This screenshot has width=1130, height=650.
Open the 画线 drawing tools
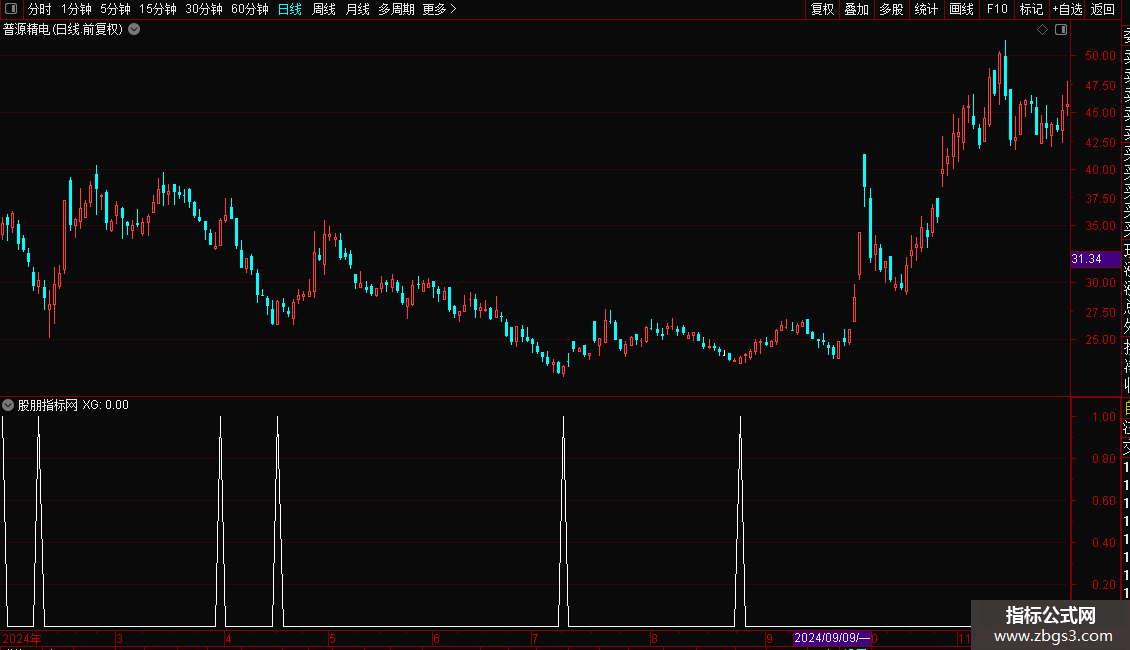point(961,9)
